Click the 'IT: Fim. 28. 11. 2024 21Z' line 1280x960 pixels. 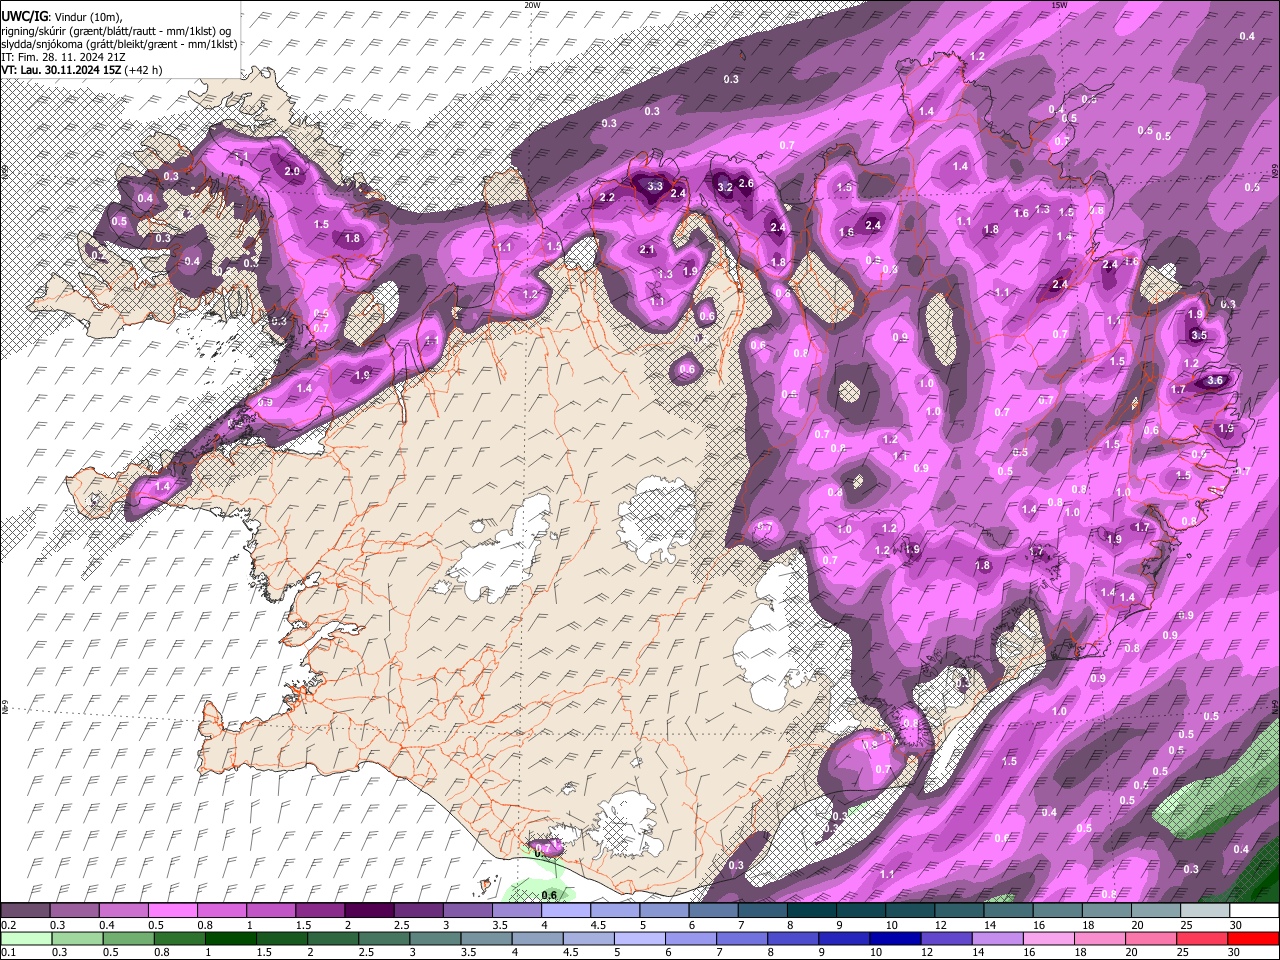(x=63, y=57)
